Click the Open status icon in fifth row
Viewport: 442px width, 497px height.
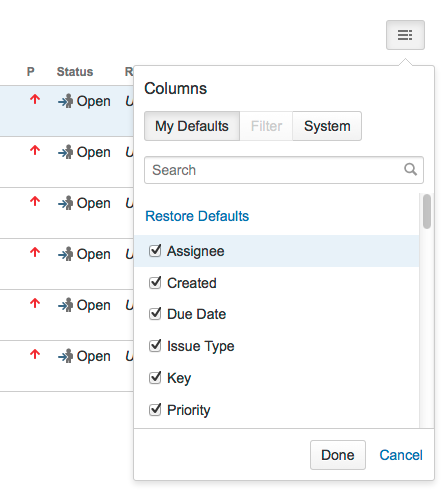[65, 305]
